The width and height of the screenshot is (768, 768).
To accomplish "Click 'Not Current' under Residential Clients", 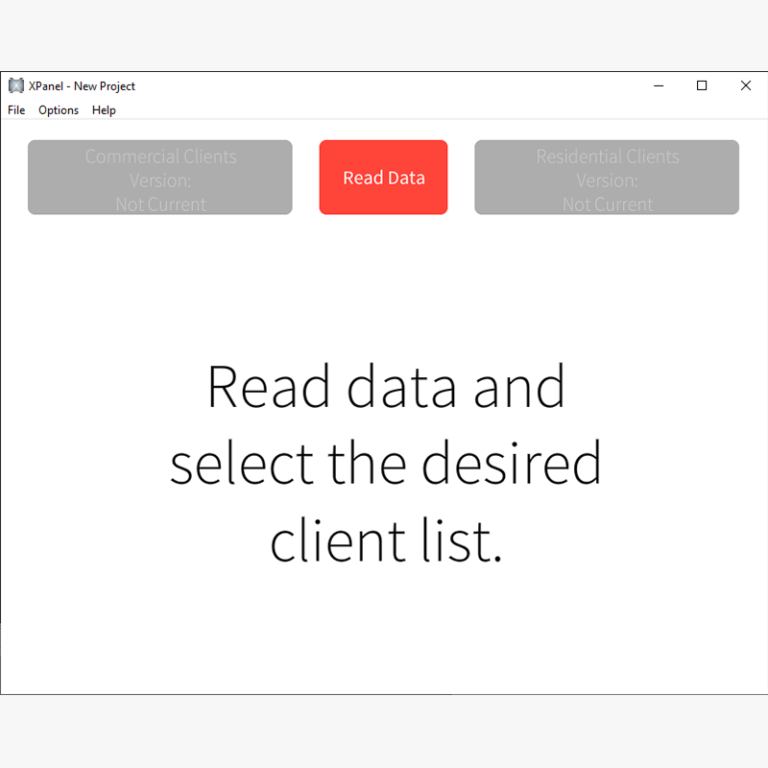I will (x=607, y=204).
